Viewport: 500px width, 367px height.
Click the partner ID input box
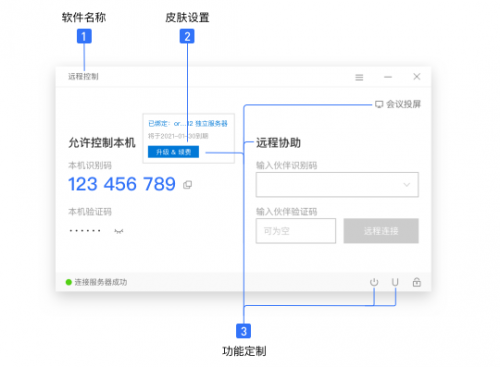[337, 185]
